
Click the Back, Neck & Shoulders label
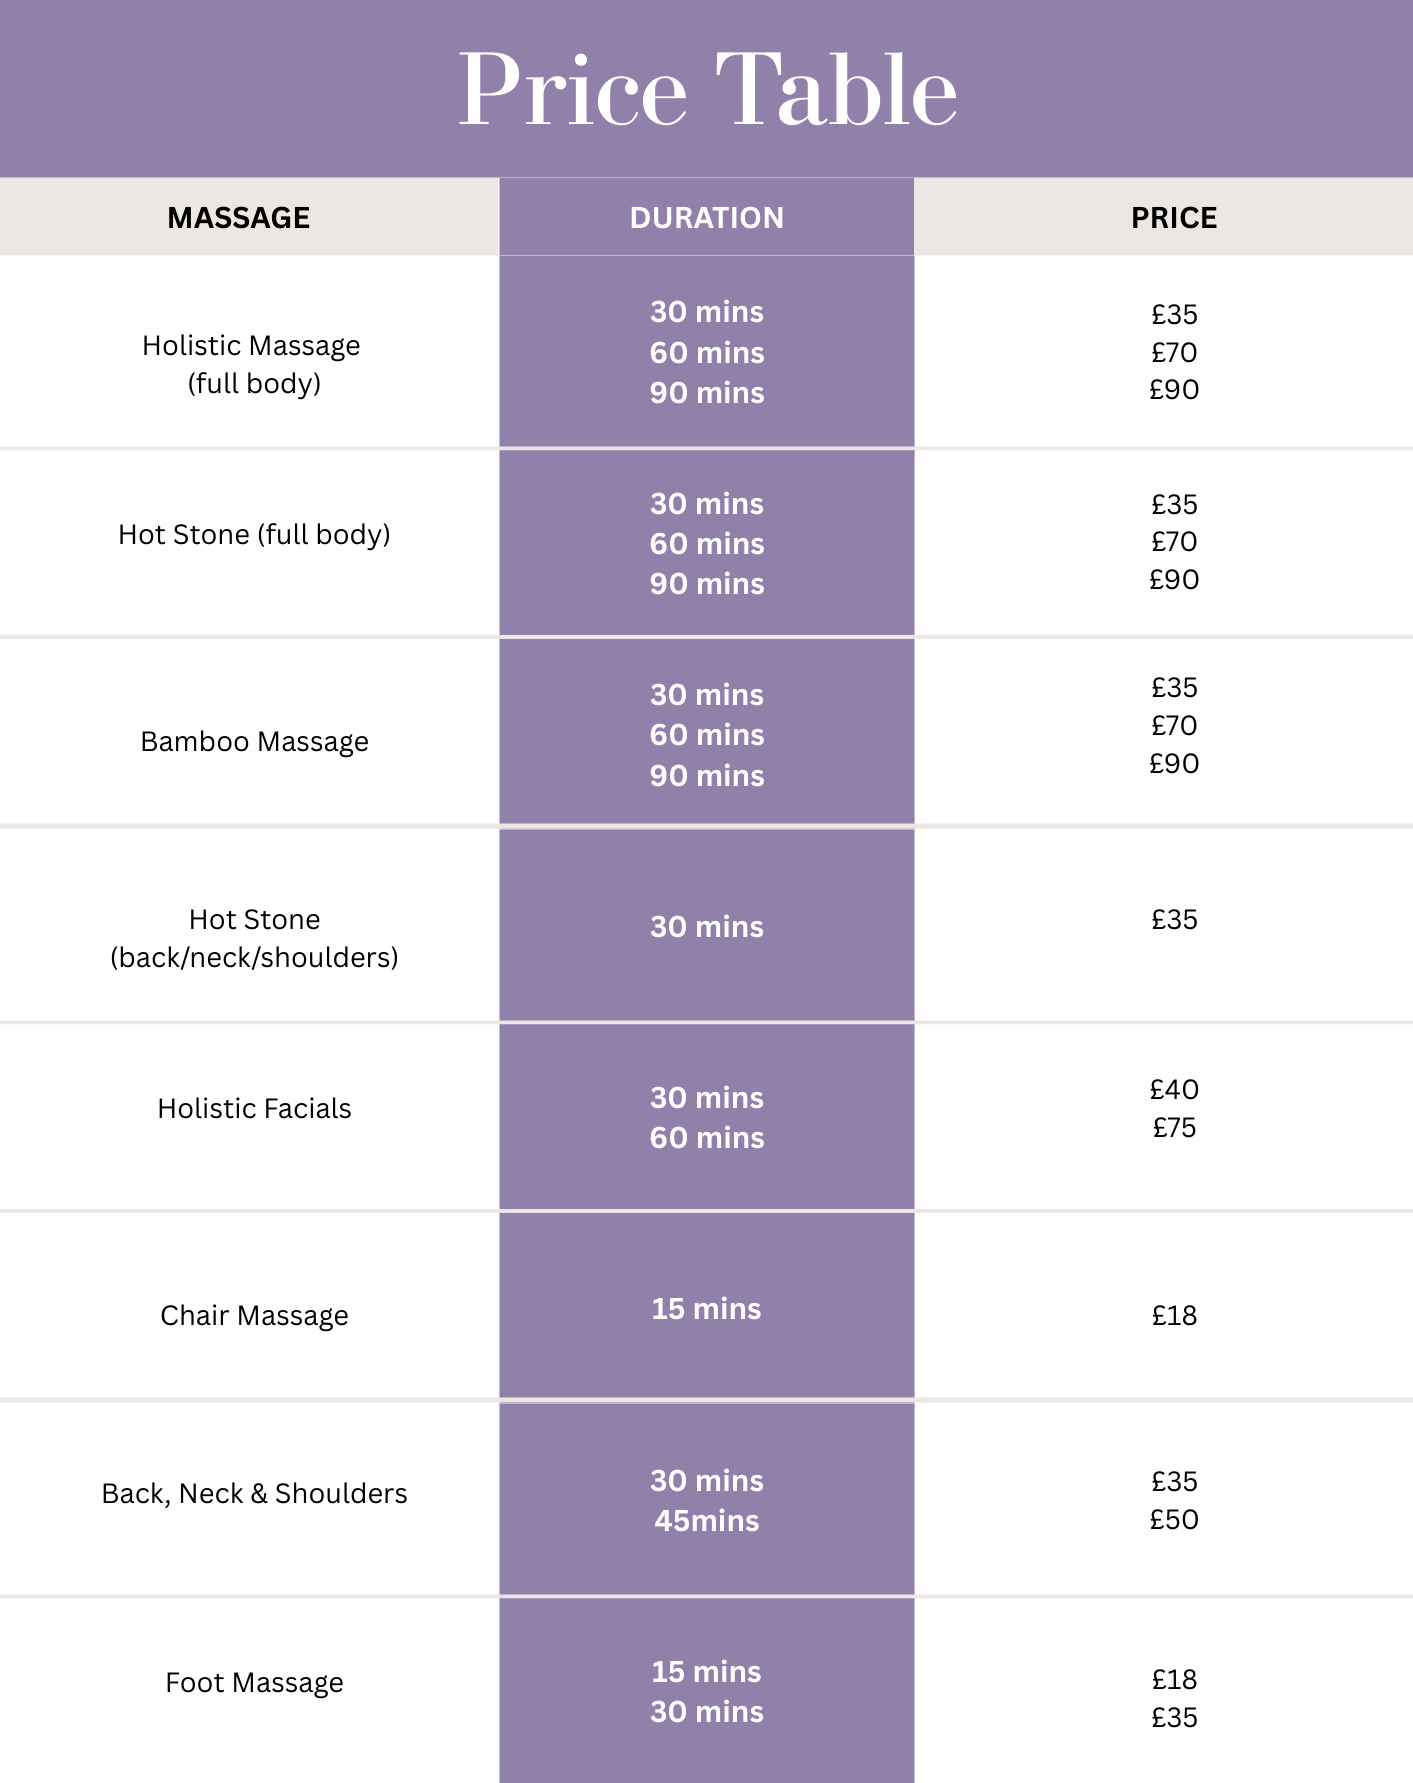click(x=254, y=1494)
